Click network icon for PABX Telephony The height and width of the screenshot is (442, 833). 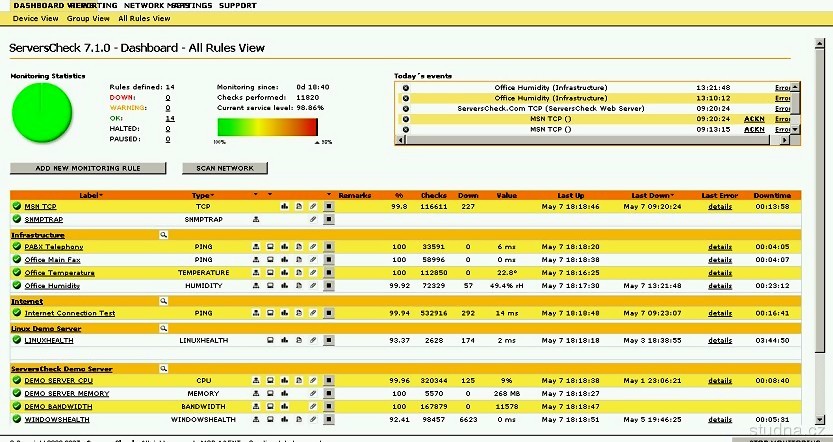coord(256,246)
